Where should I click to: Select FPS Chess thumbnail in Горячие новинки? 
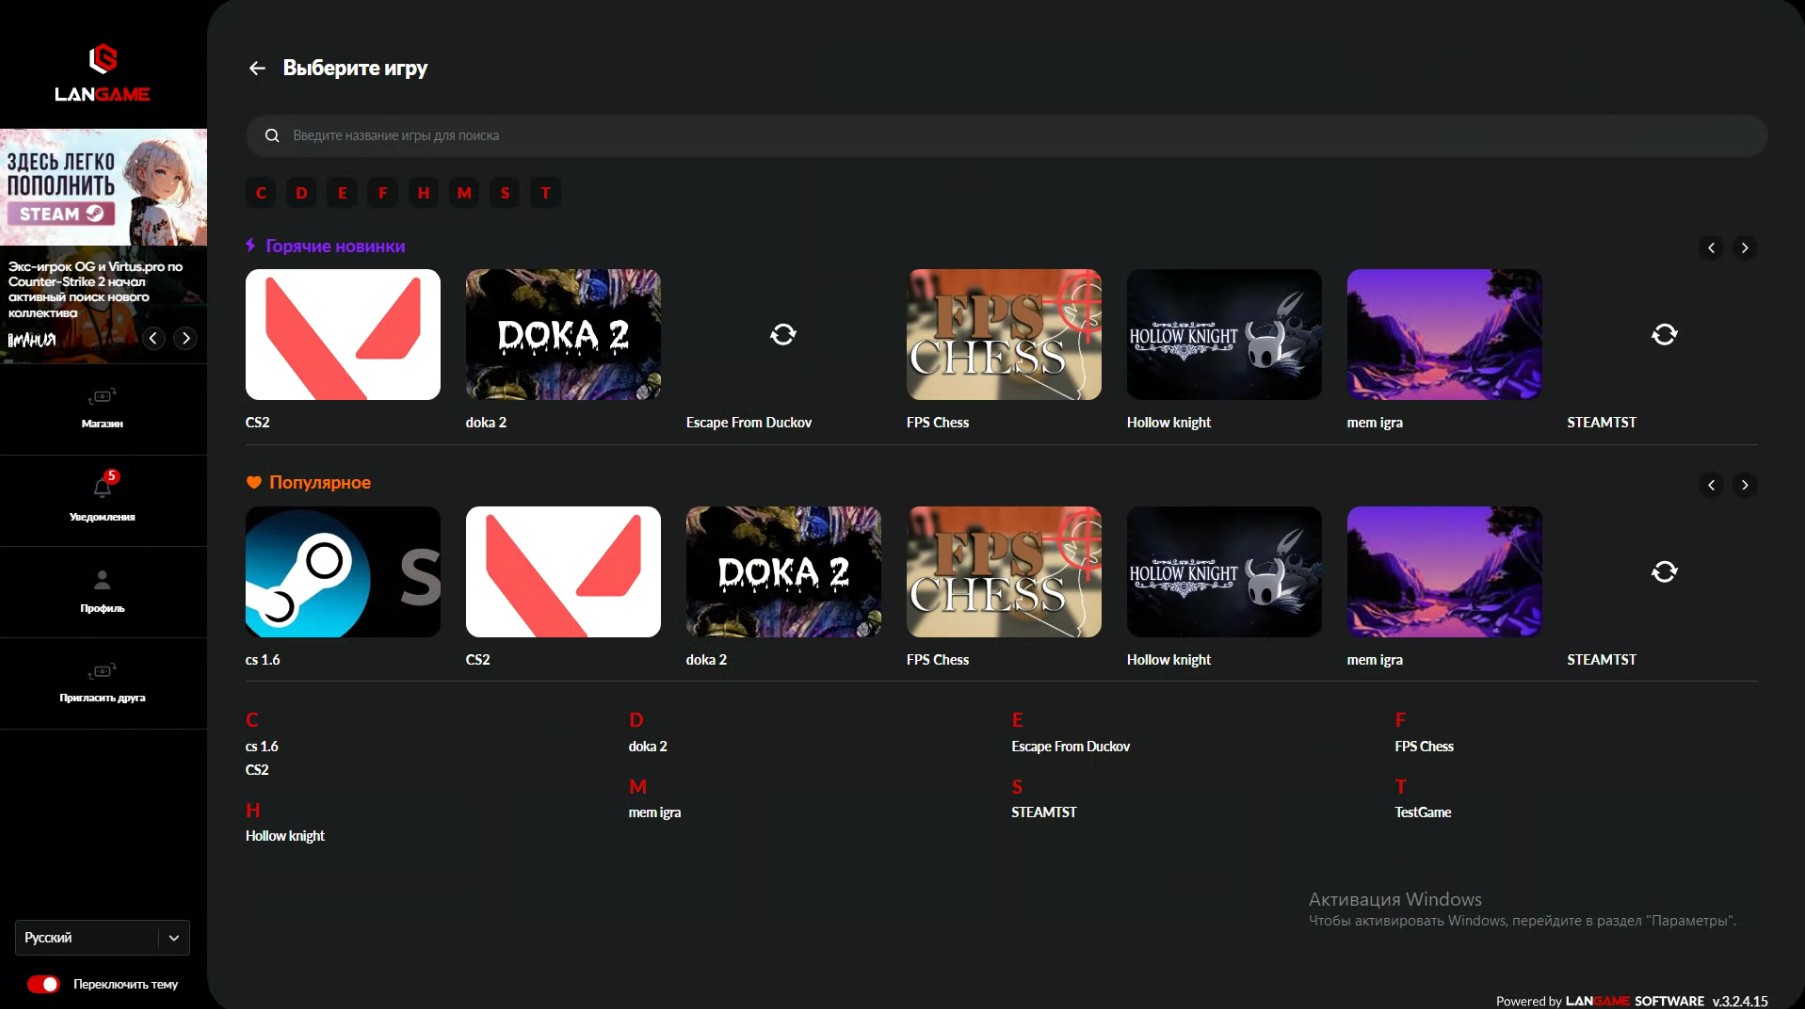coord(1004,334)
